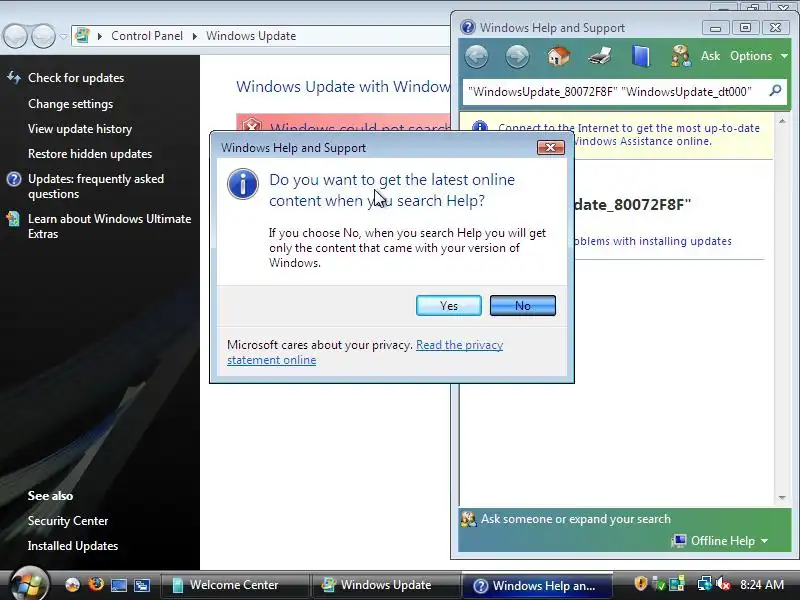The width and height of the screenshot is (800, 600).
Task: Click the taskbar clock showing 8:24 AM
Action: (762, 585)
